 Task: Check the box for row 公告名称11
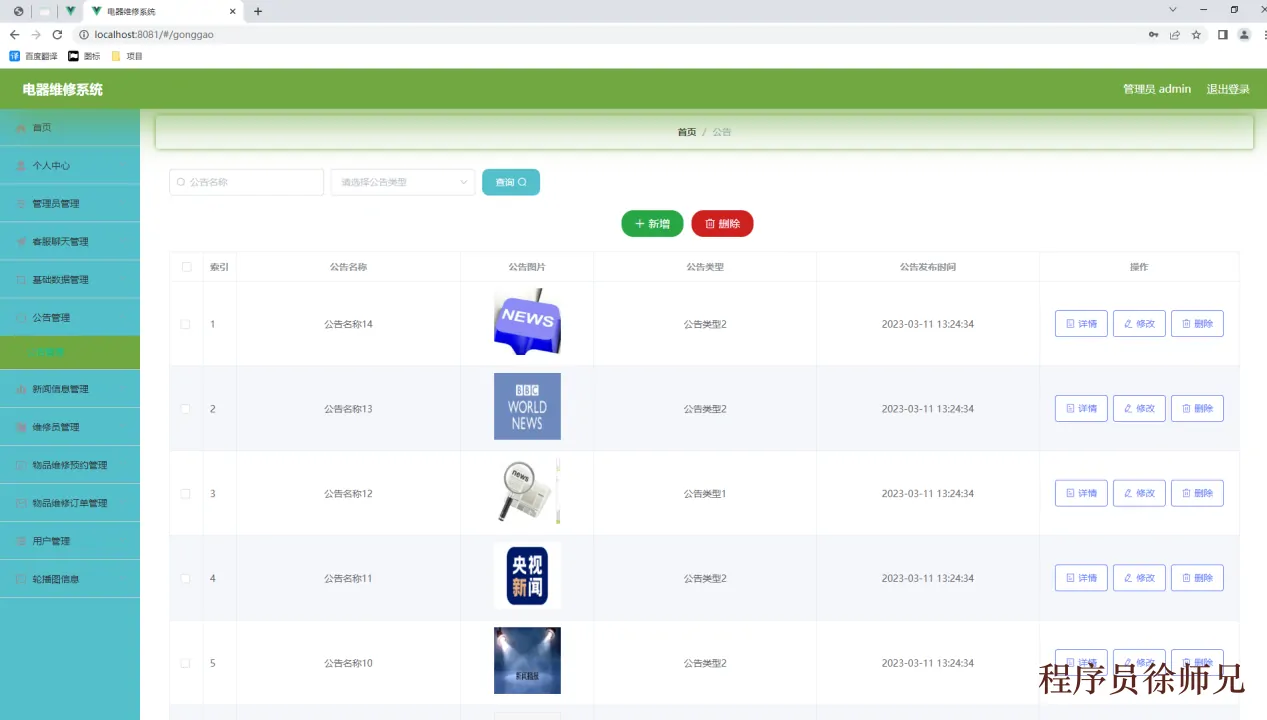[x=185, y=578]
